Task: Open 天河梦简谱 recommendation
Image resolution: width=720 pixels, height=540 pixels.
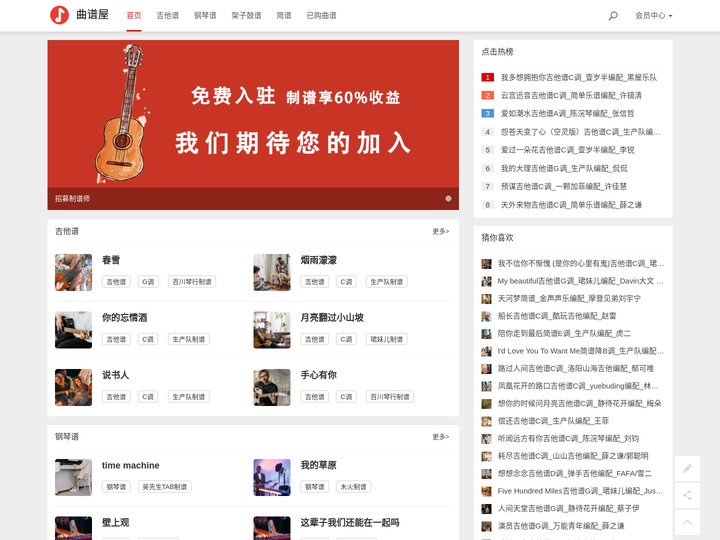Action: point(569,298)
